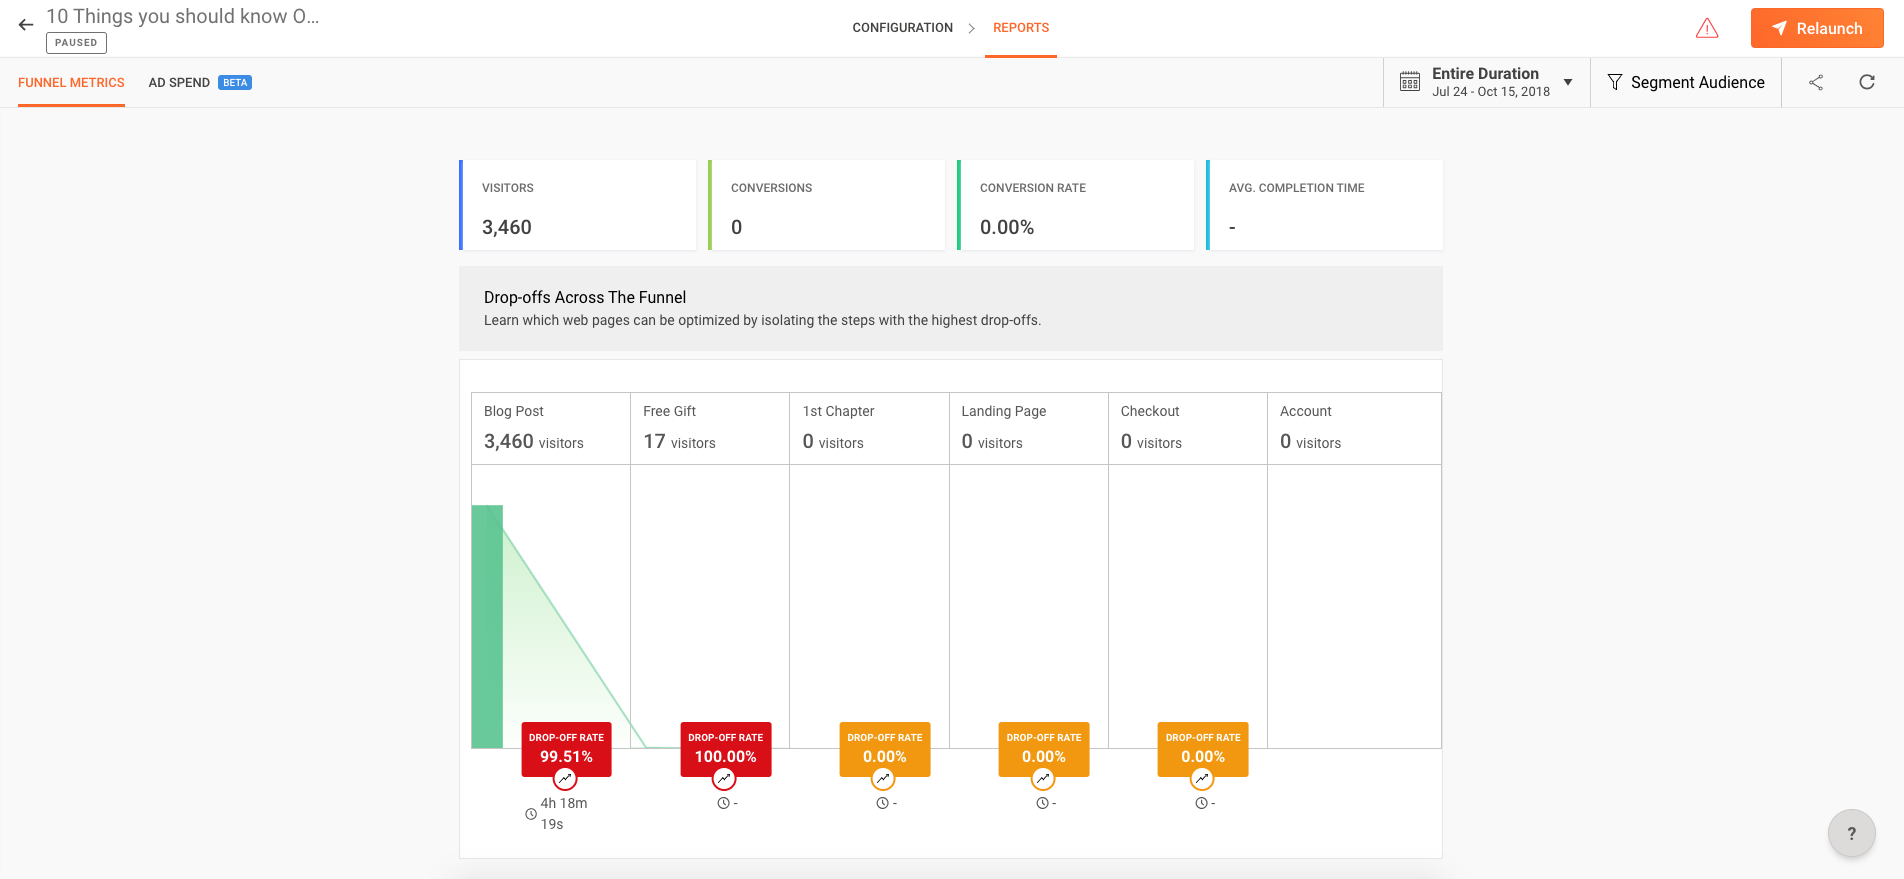Open Segment Audience filter
Viewport: 1904px width, 879px height.
coord(1686,82)
